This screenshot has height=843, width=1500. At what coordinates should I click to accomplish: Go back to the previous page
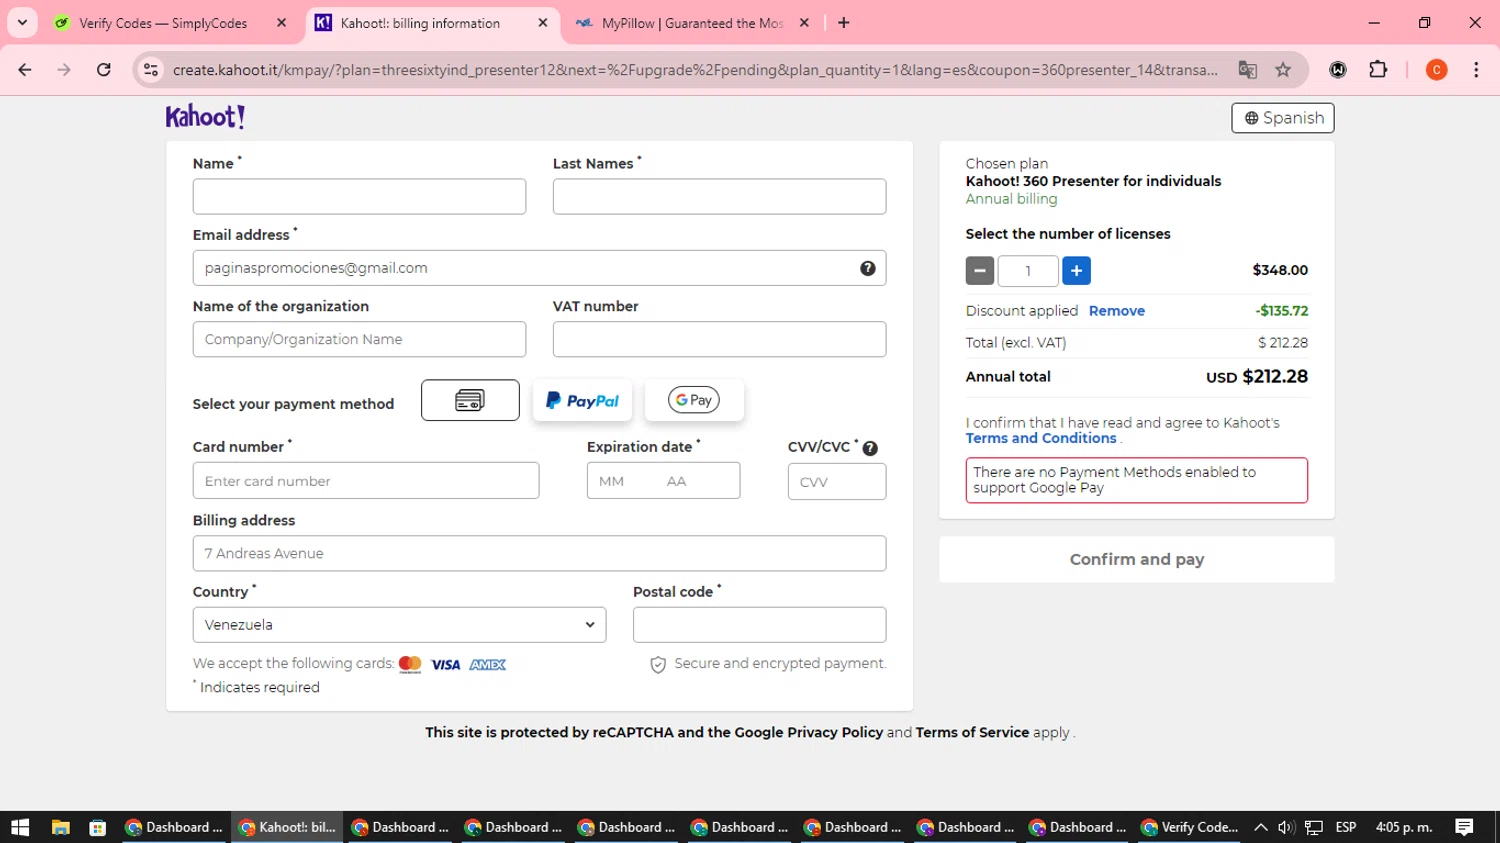point(25,70)
